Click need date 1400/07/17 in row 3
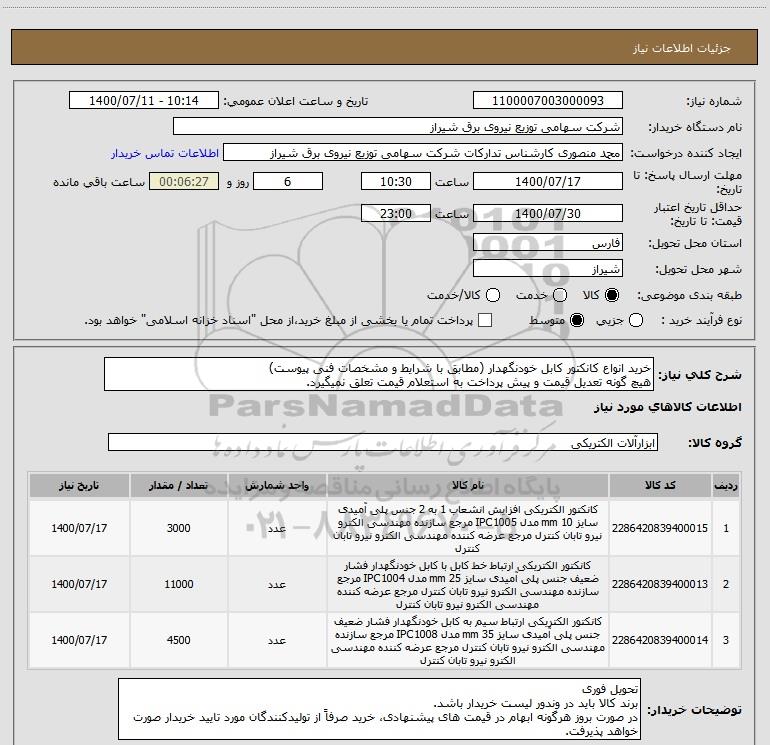770x745 pixels. click(79, 640)
